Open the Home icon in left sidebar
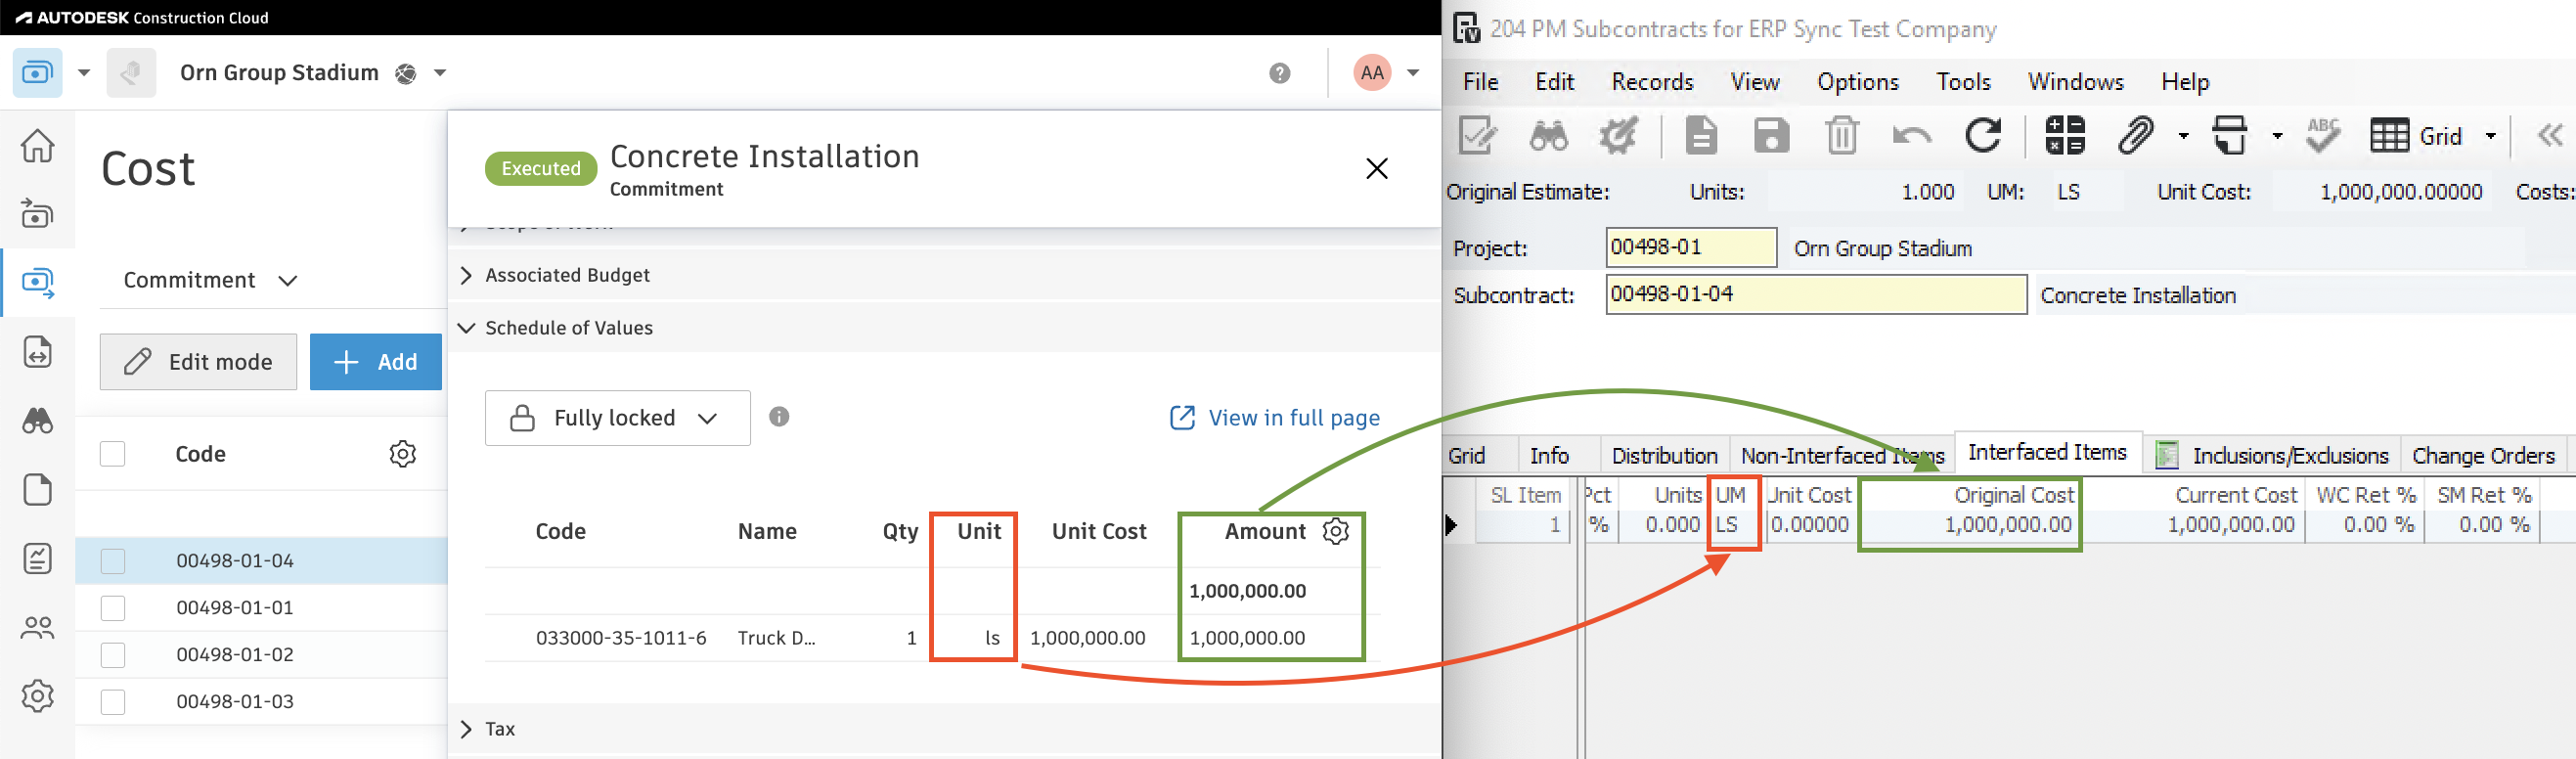 (x=37, y=146)
